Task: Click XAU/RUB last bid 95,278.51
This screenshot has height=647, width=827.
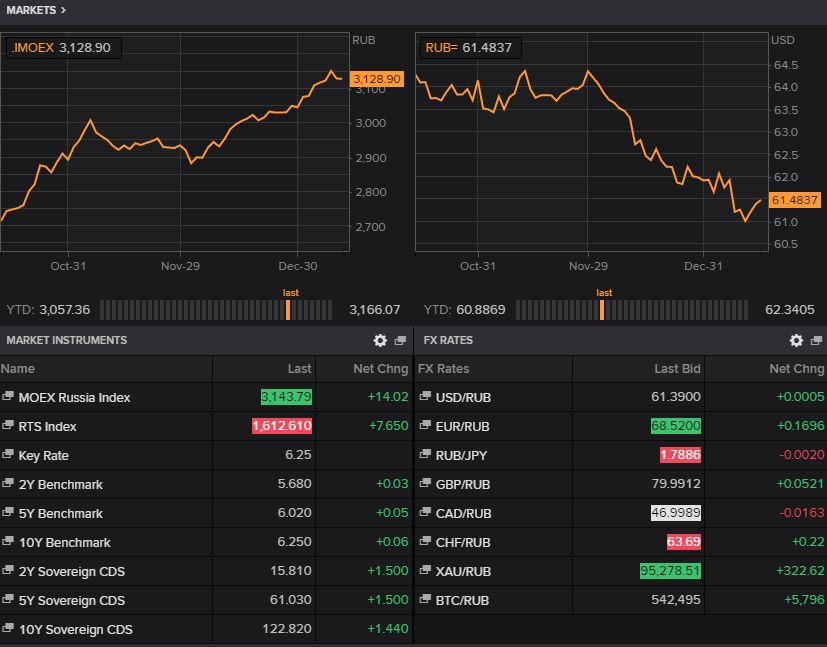Action: [670, 571]
